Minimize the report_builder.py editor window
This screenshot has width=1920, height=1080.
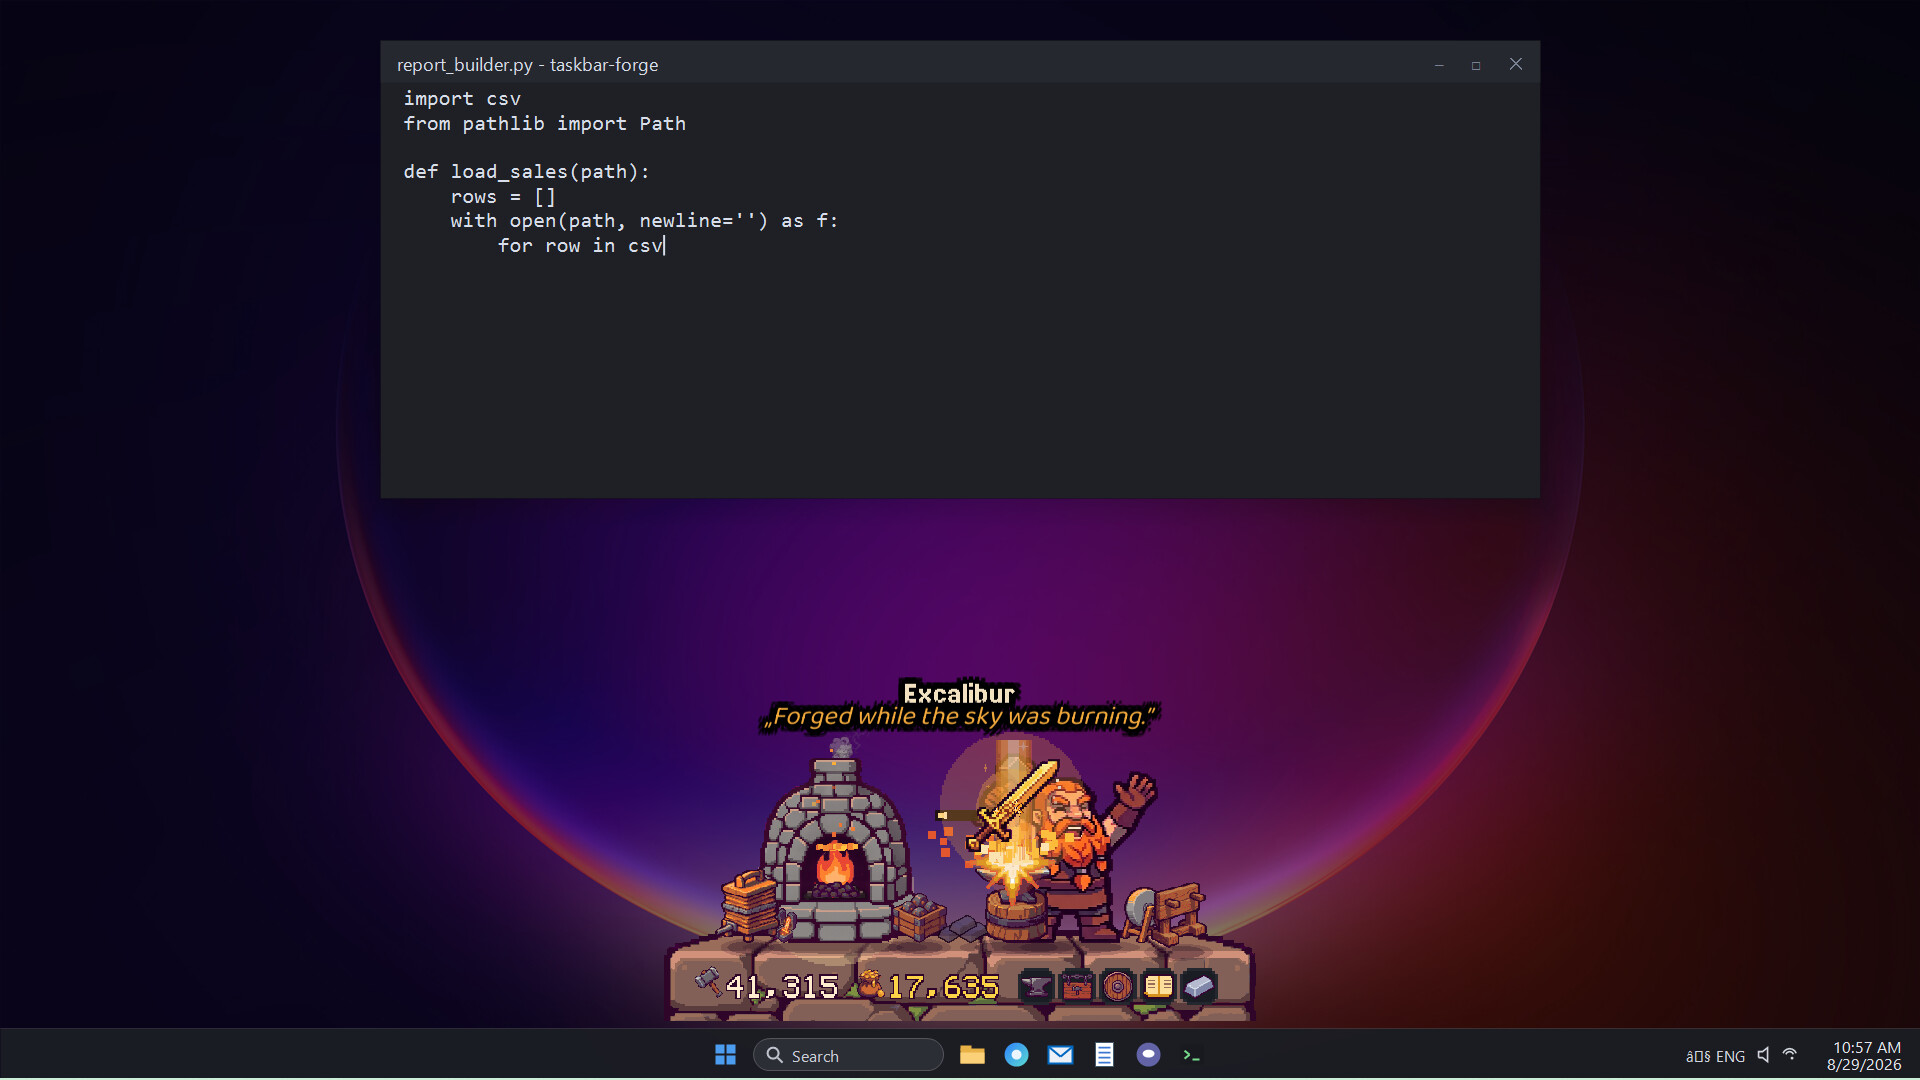1439,65
